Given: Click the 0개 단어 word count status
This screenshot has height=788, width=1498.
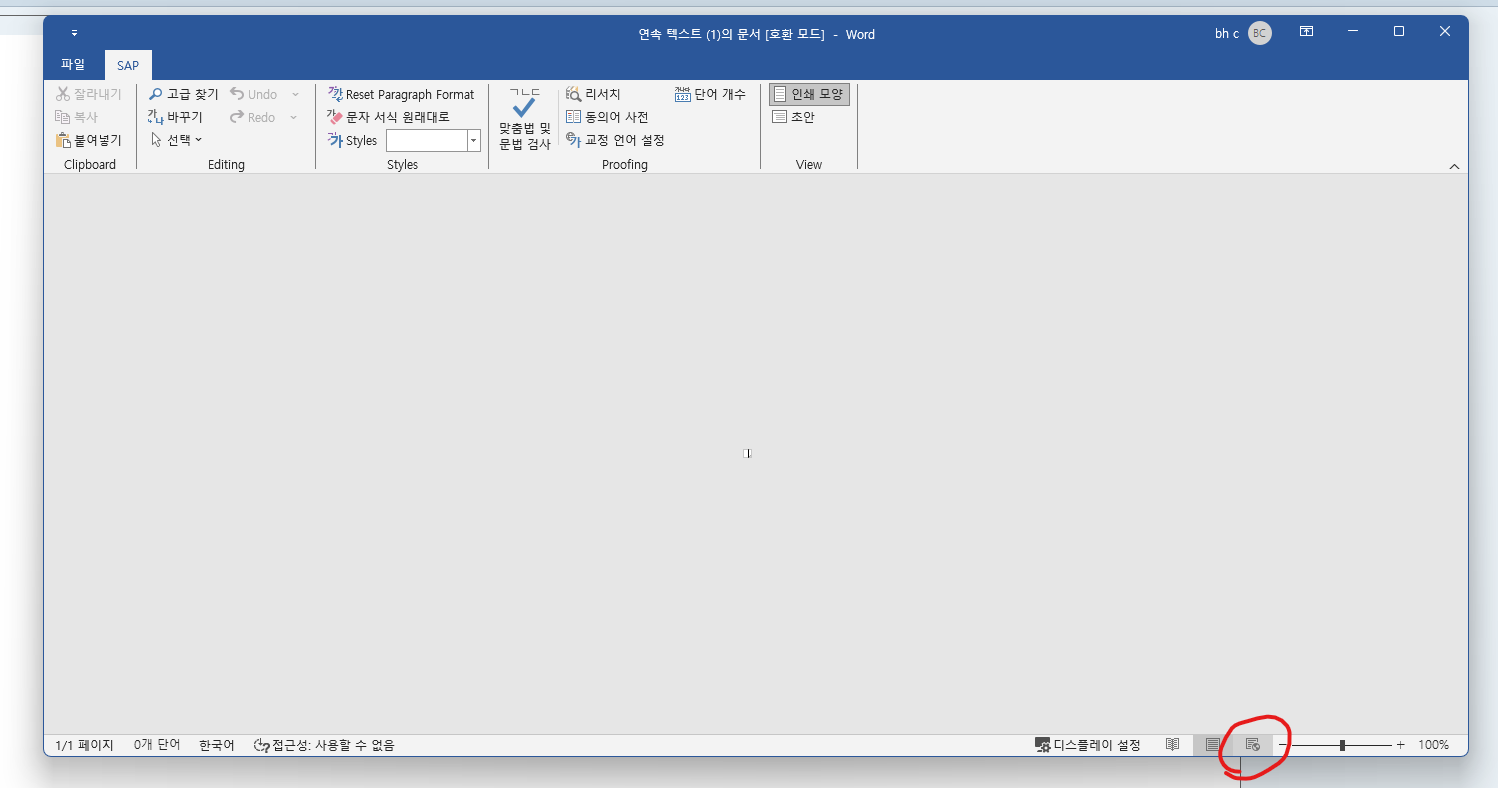Looking at the screenshot, I should point(157,745).
